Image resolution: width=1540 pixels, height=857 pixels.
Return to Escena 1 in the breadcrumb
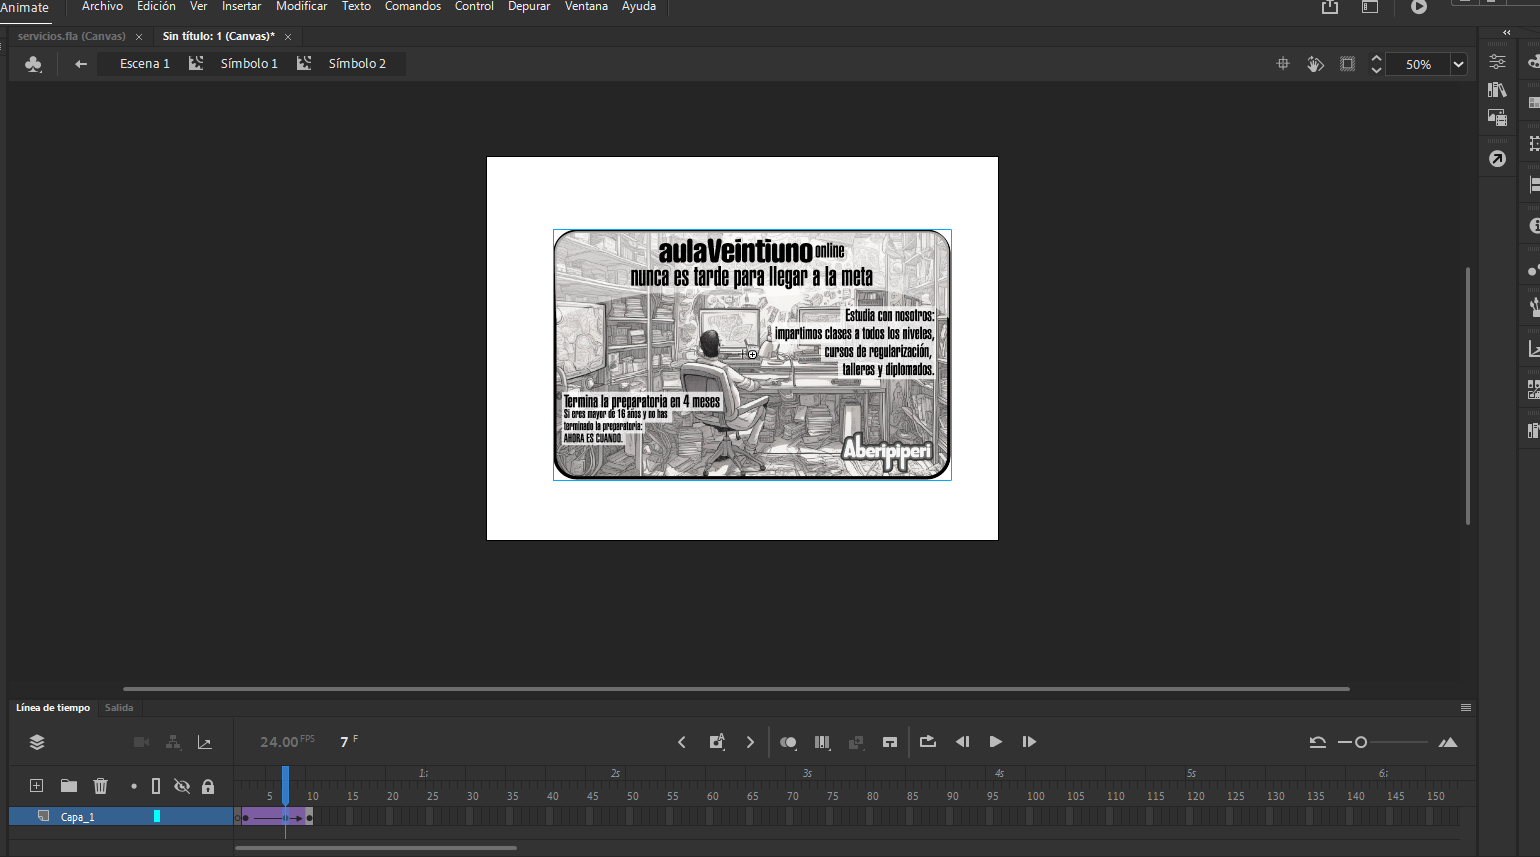143,63
